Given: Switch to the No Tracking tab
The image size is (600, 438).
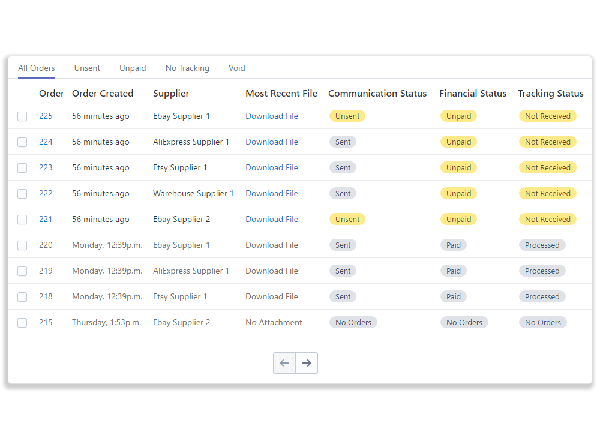Looking at the screenshot, I should [x=187, y=68].
